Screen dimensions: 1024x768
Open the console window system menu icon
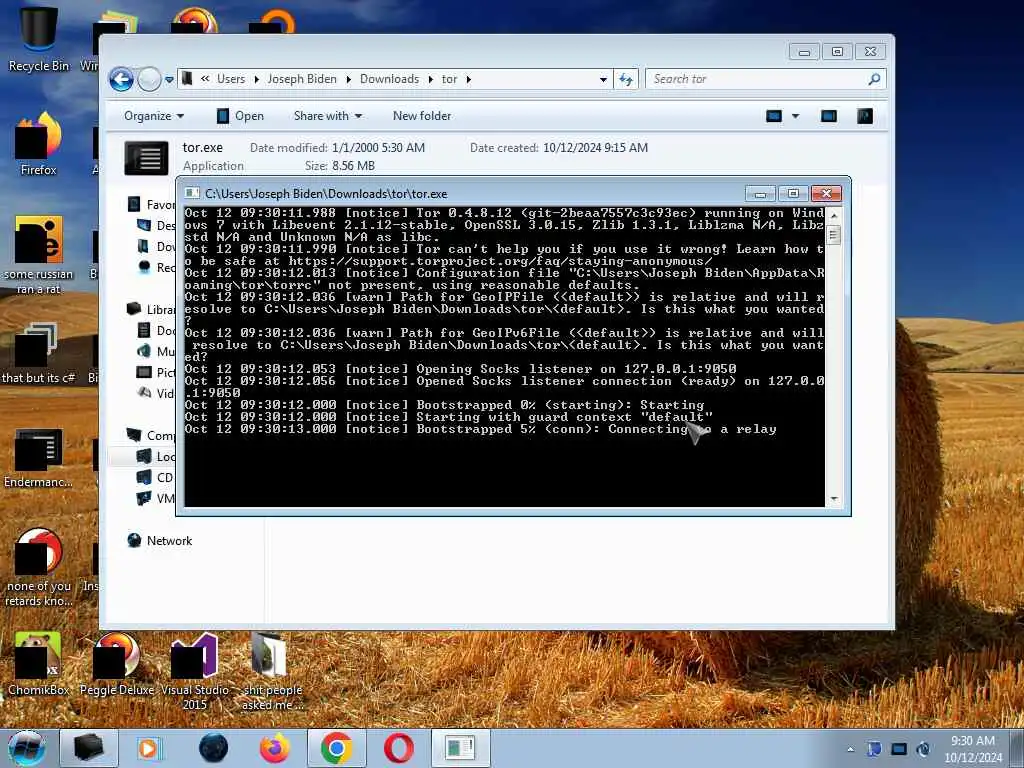point(192,193)
